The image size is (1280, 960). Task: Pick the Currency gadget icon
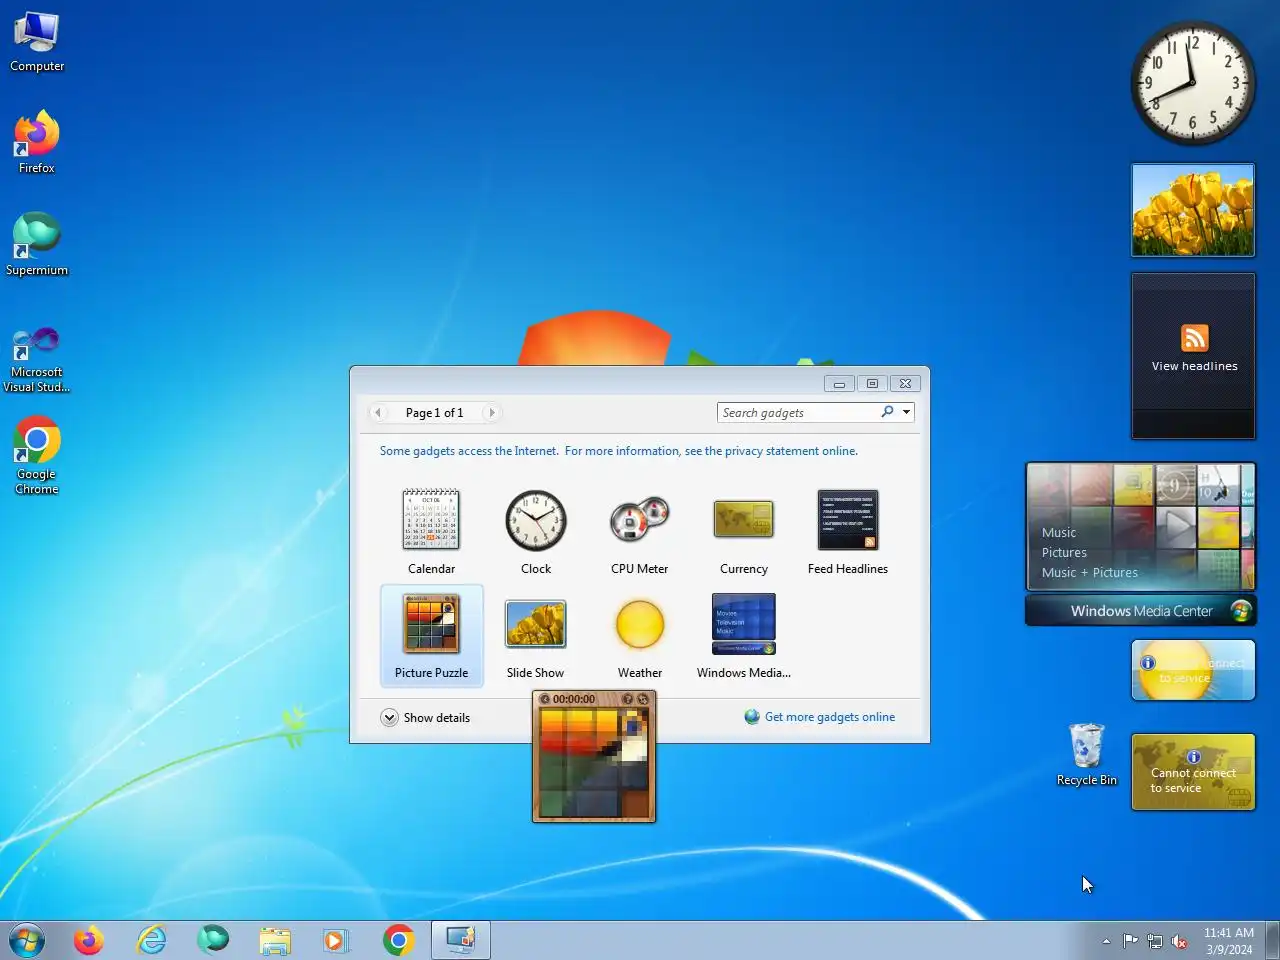coord(743,519)
